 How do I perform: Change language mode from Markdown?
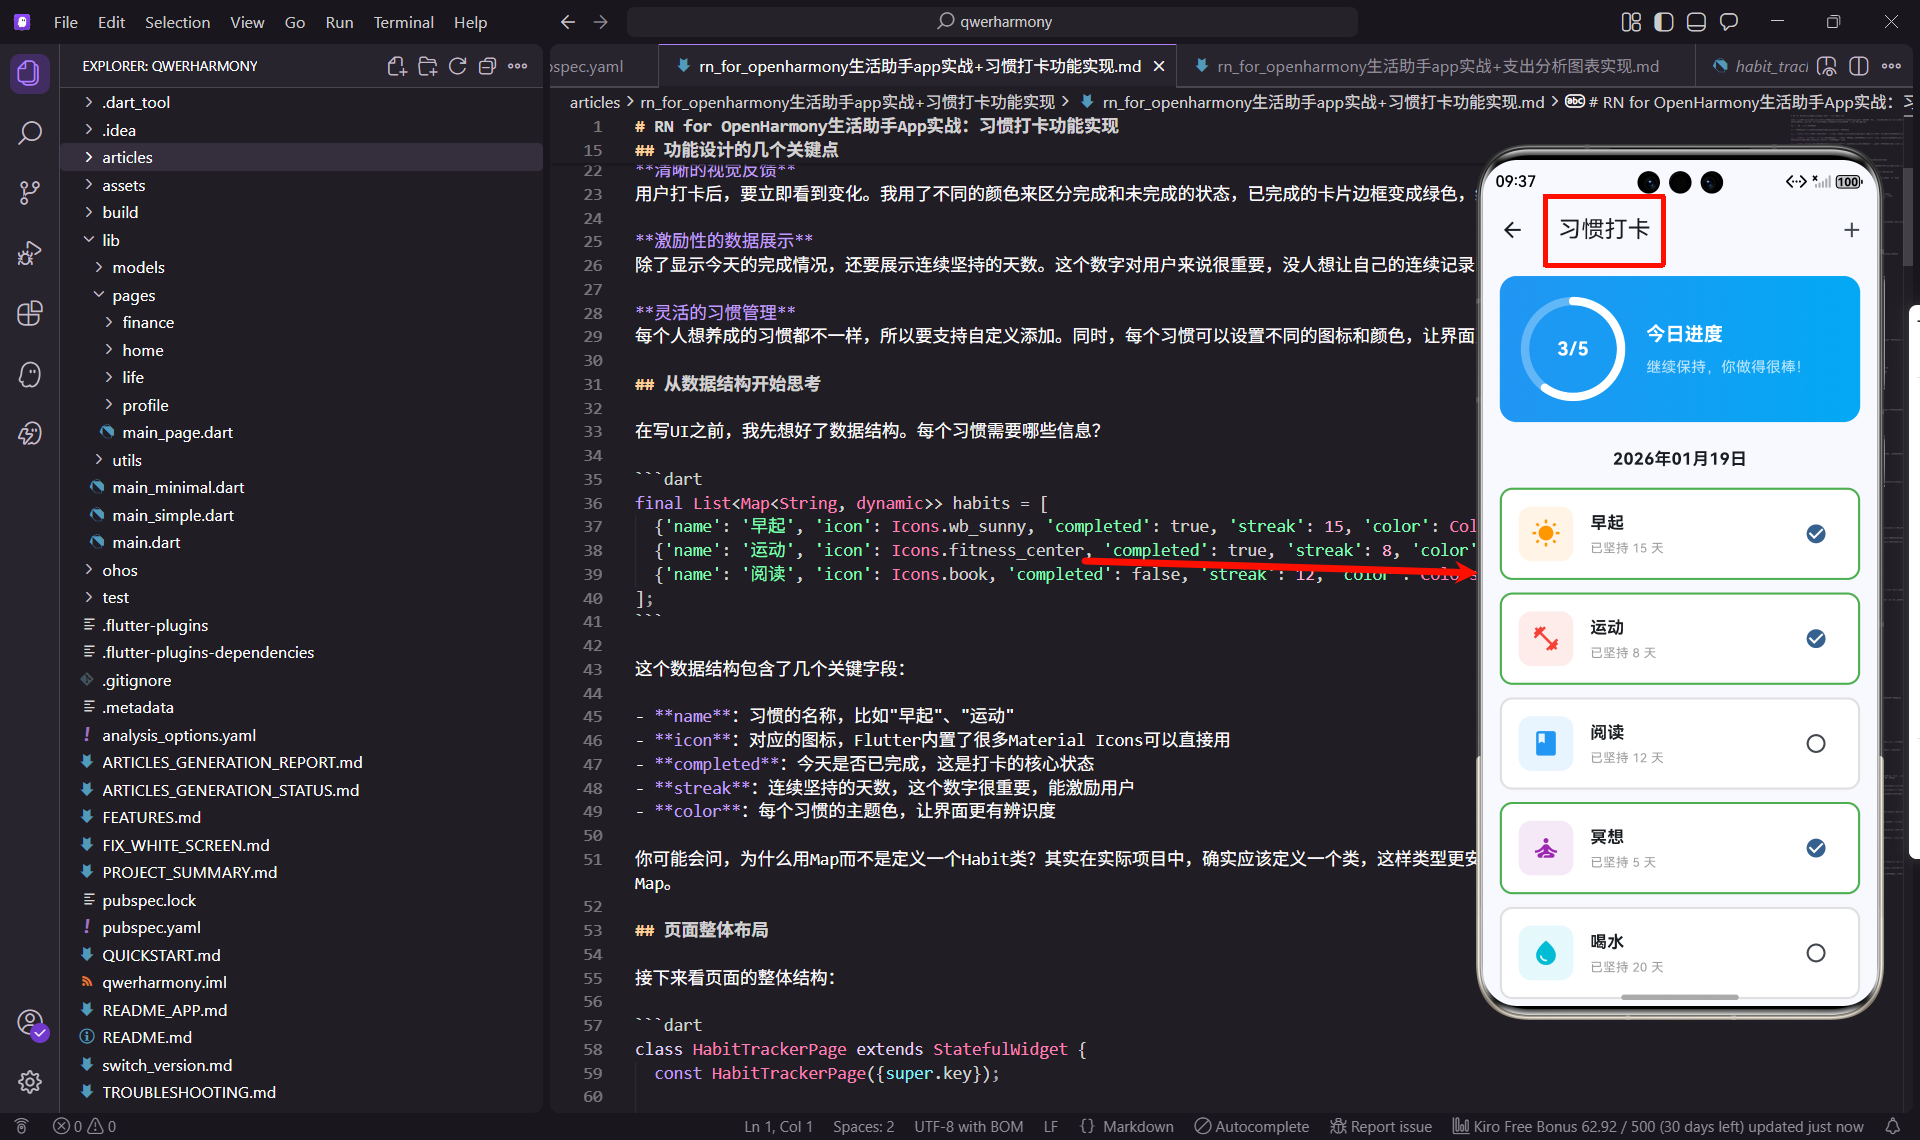(1138, 1126)
